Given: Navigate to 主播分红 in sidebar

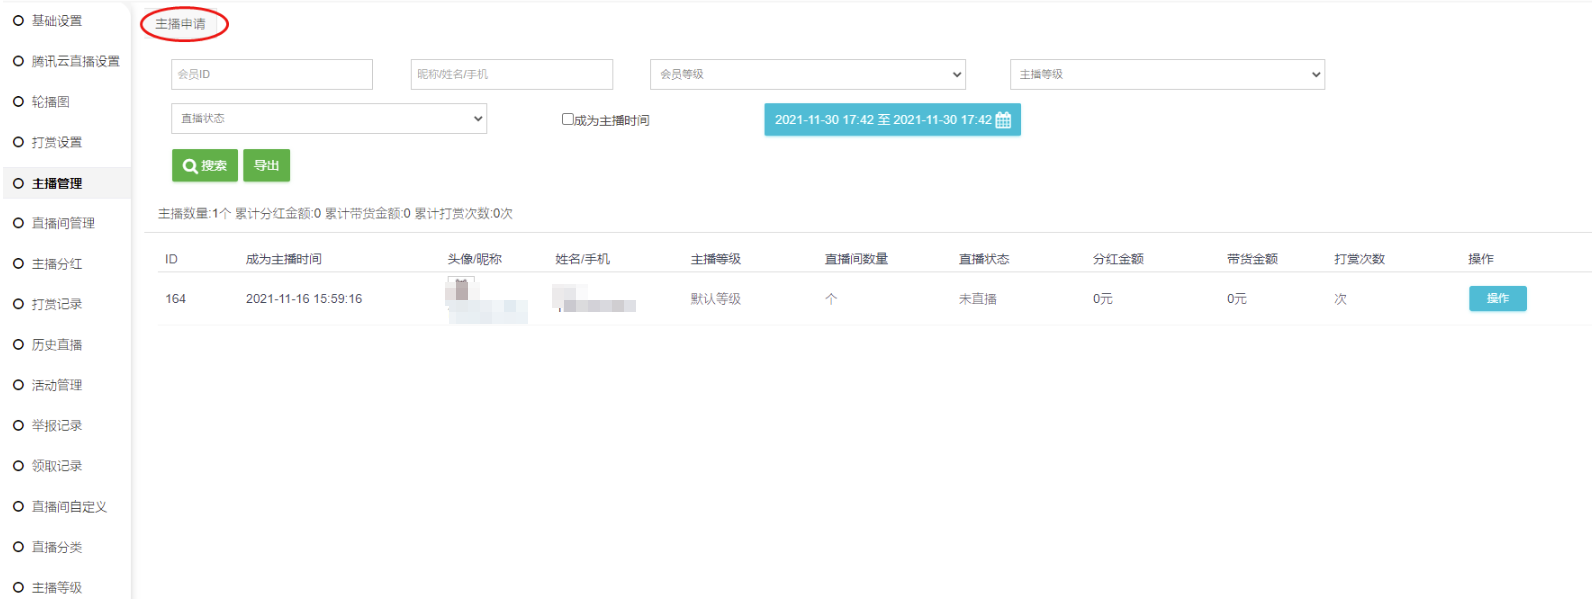Looking at the screenshot, I should [57, 264].
